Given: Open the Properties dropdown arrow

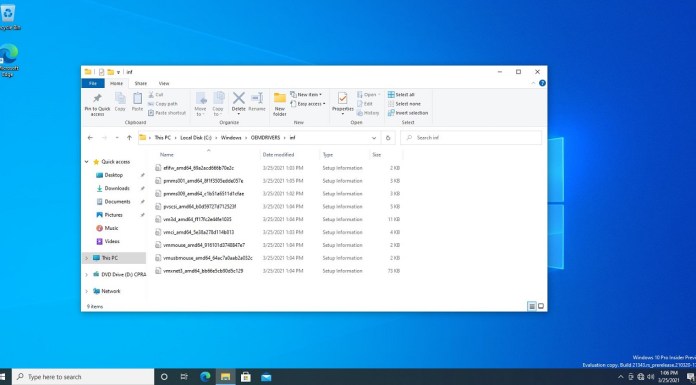Looking at the screenshot, I should pos(342,114).
